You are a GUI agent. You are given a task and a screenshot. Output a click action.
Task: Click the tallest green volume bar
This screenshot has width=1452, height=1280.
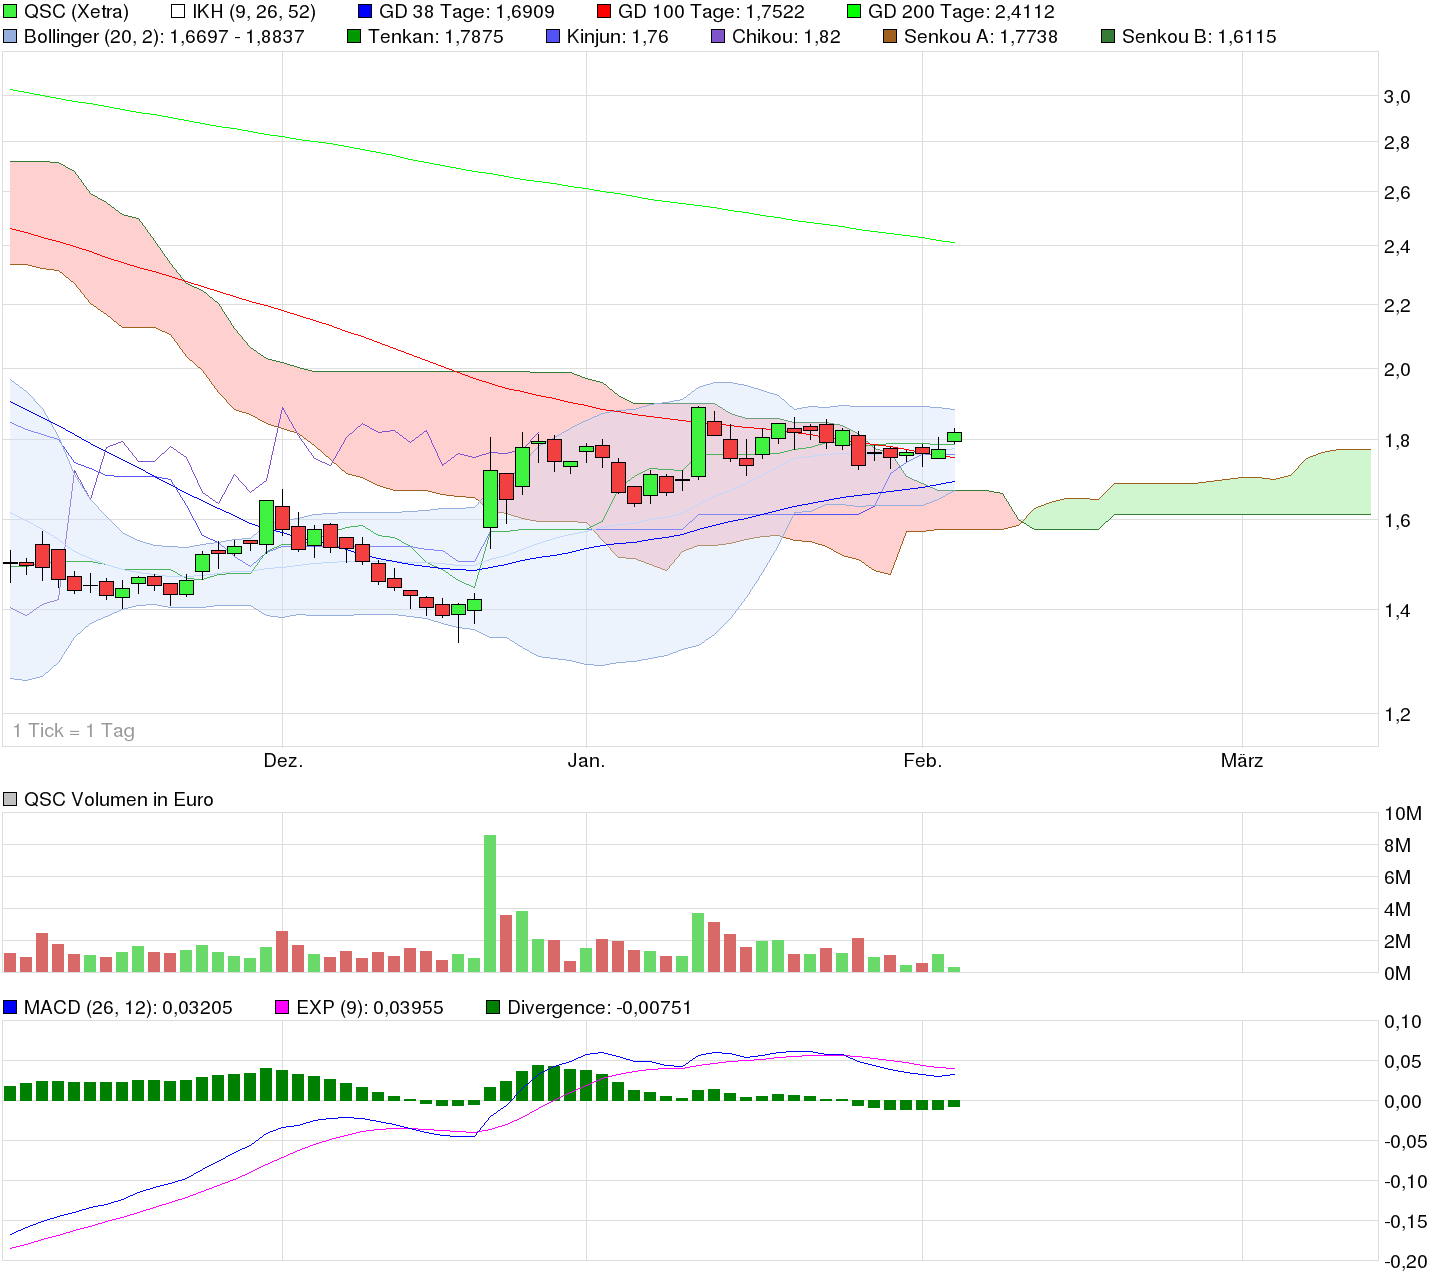[x=490, y=900]
